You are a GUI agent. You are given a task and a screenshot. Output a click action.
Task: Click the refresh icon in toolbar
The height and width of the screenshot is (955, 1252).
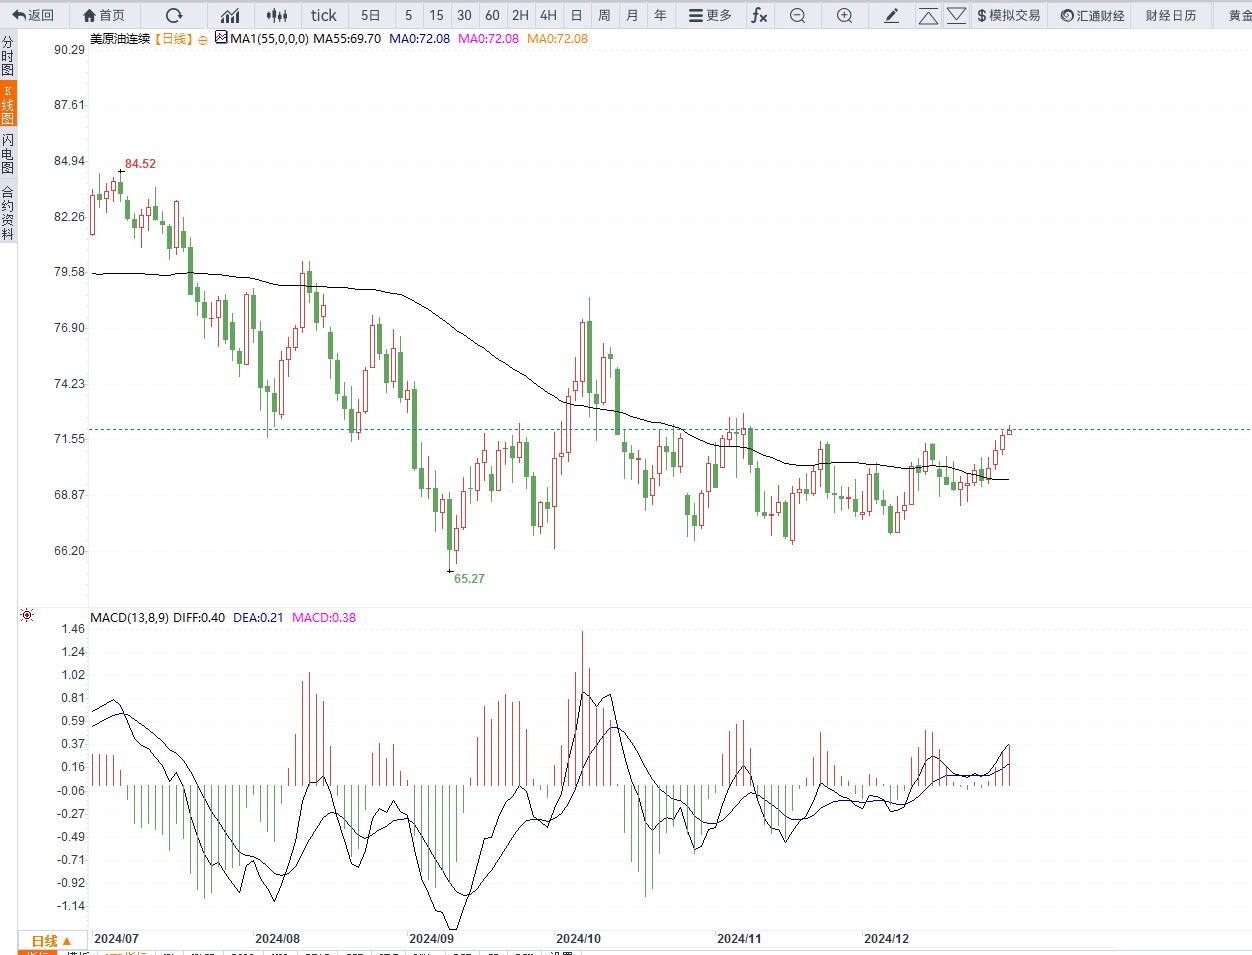[174, 15]
